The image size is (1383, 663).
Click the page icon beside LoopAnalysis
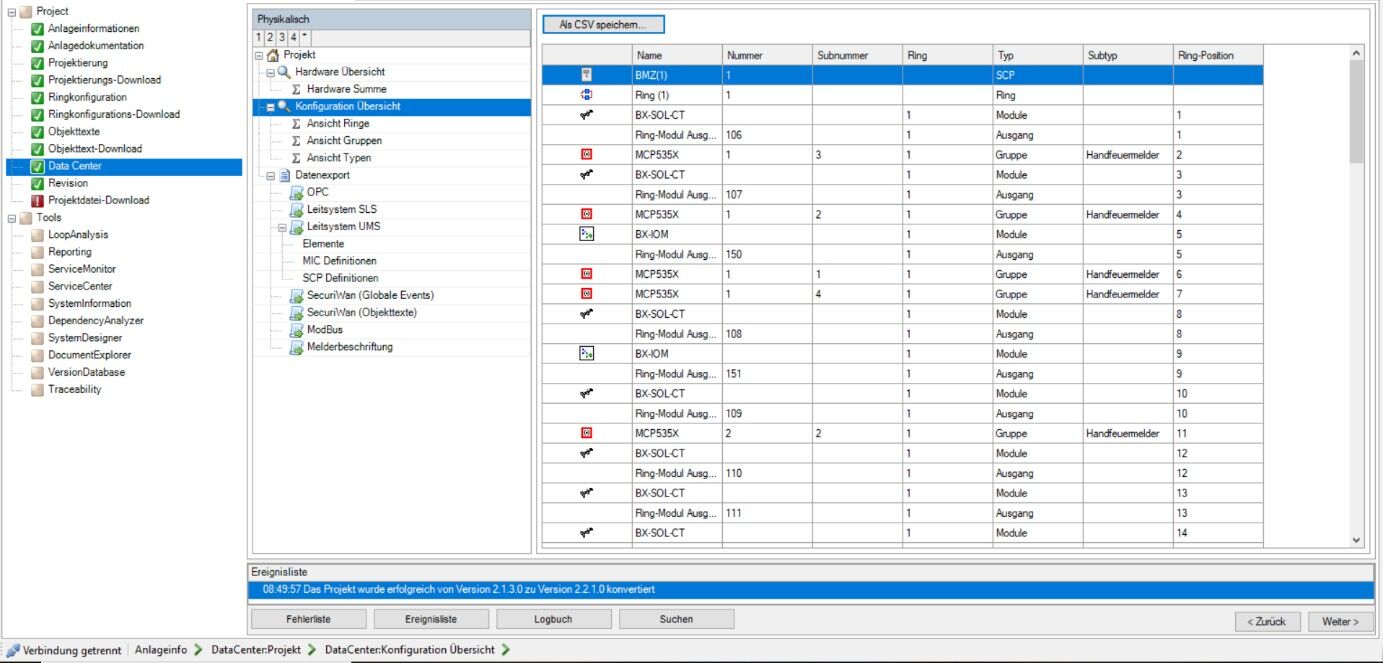pos(38,235)
